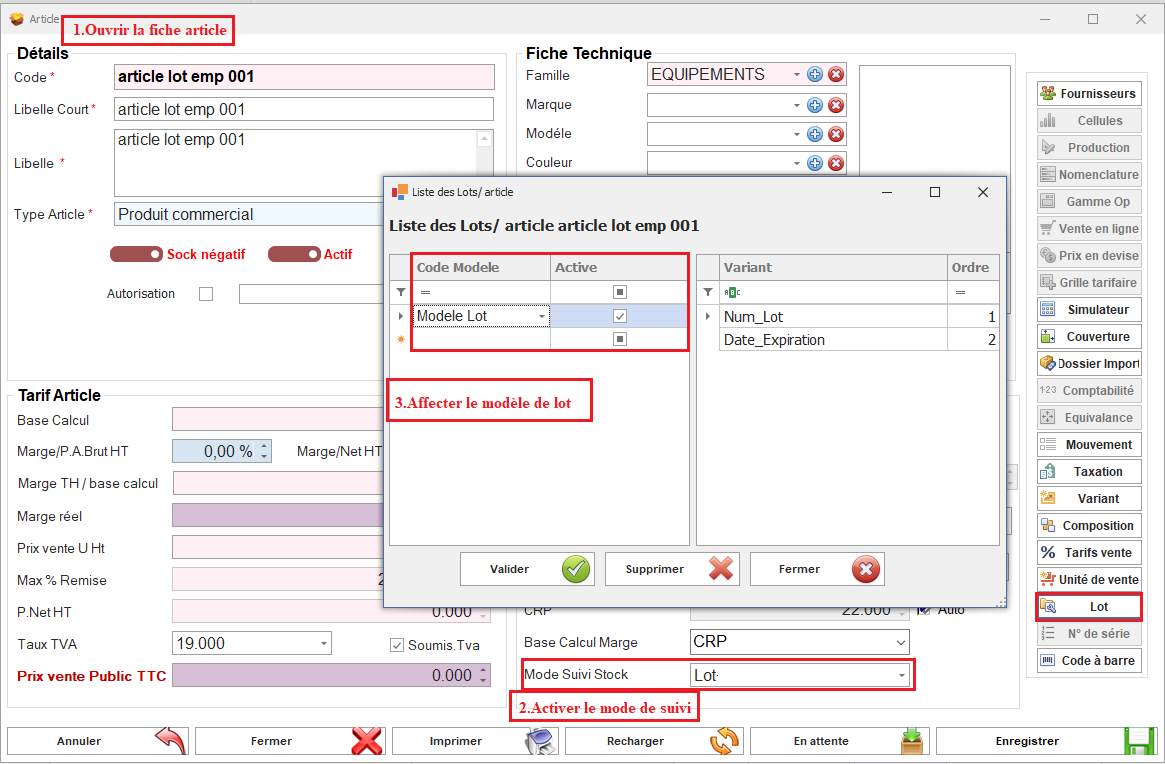Click the green plus icon beside Couleur

[815, 163]
